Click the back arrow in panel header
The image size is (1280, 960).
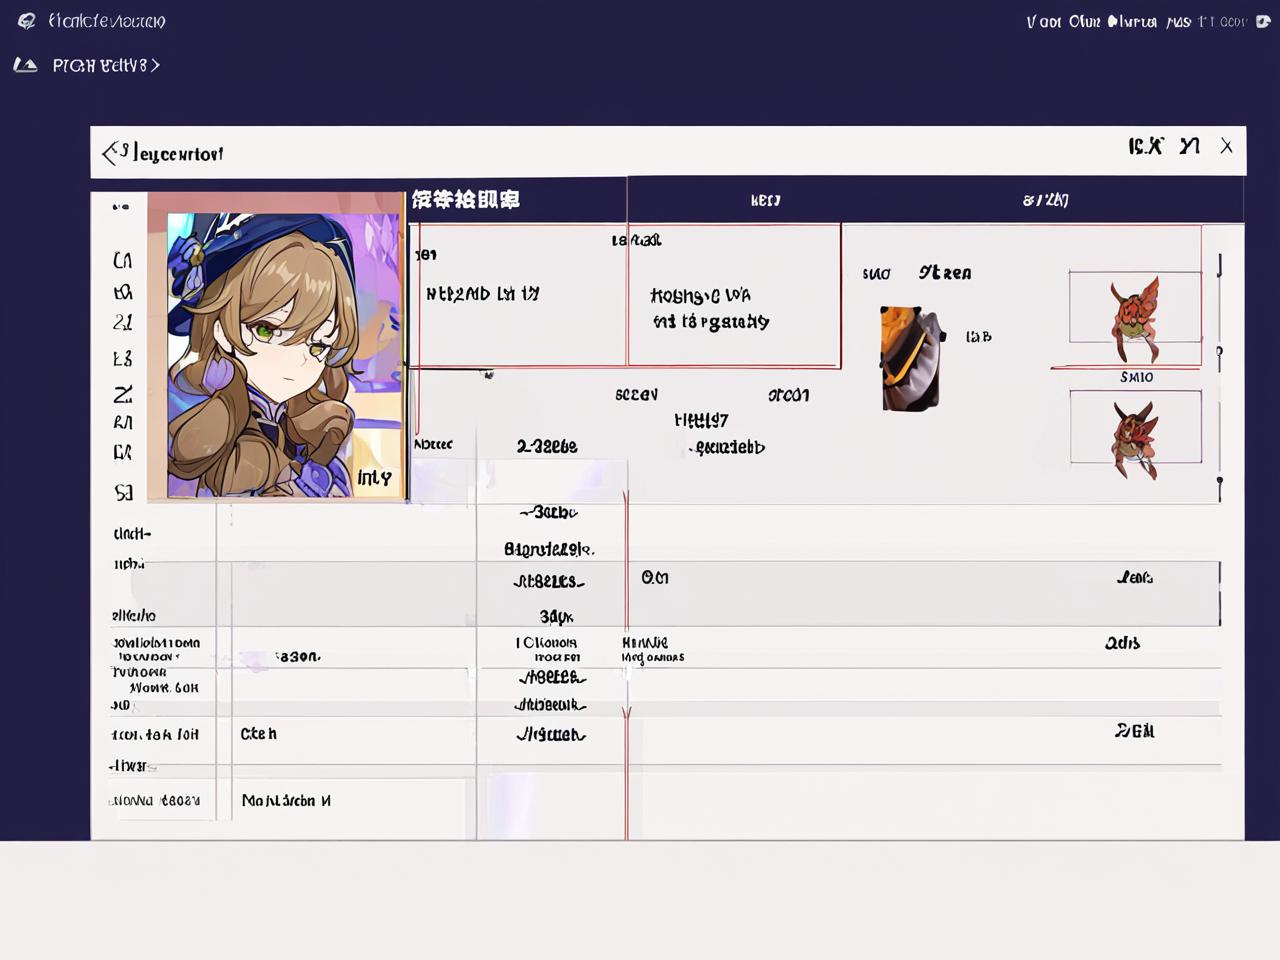click(x=110, y=153)
